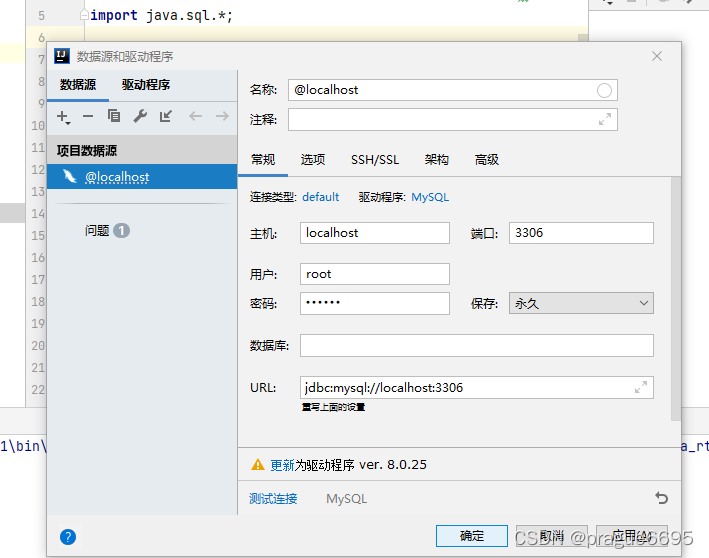Click the make global import arrow icon
The width and height of the screenshot is (709, 558).
tap(165, 116)
